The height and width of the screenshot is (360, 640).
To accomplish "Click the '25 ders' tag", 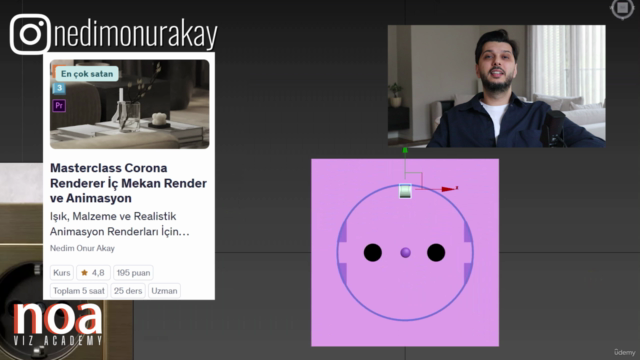I will (x=128, y=291).
